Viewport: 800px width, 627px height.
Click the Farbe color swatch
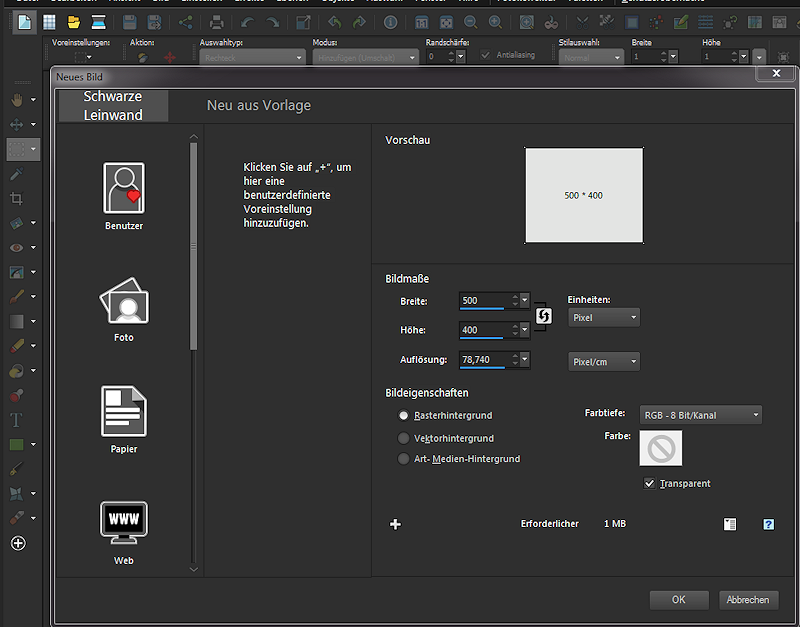(661, 448)
